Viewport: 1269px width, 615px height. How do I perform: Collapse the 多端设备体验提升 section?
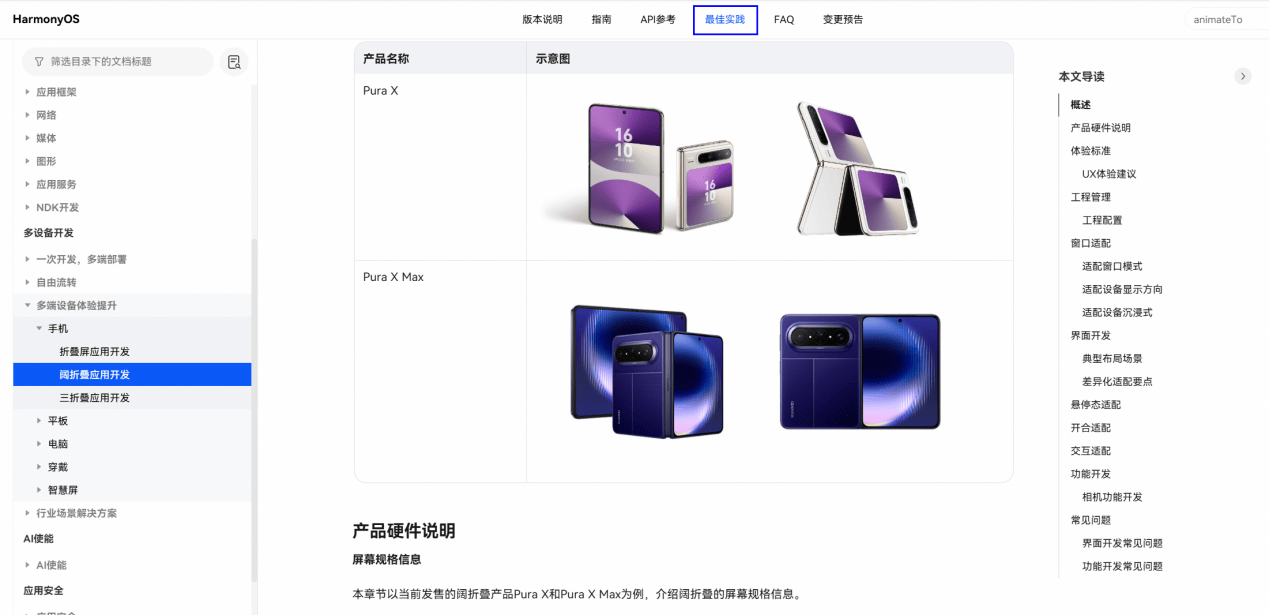(28, 305)
